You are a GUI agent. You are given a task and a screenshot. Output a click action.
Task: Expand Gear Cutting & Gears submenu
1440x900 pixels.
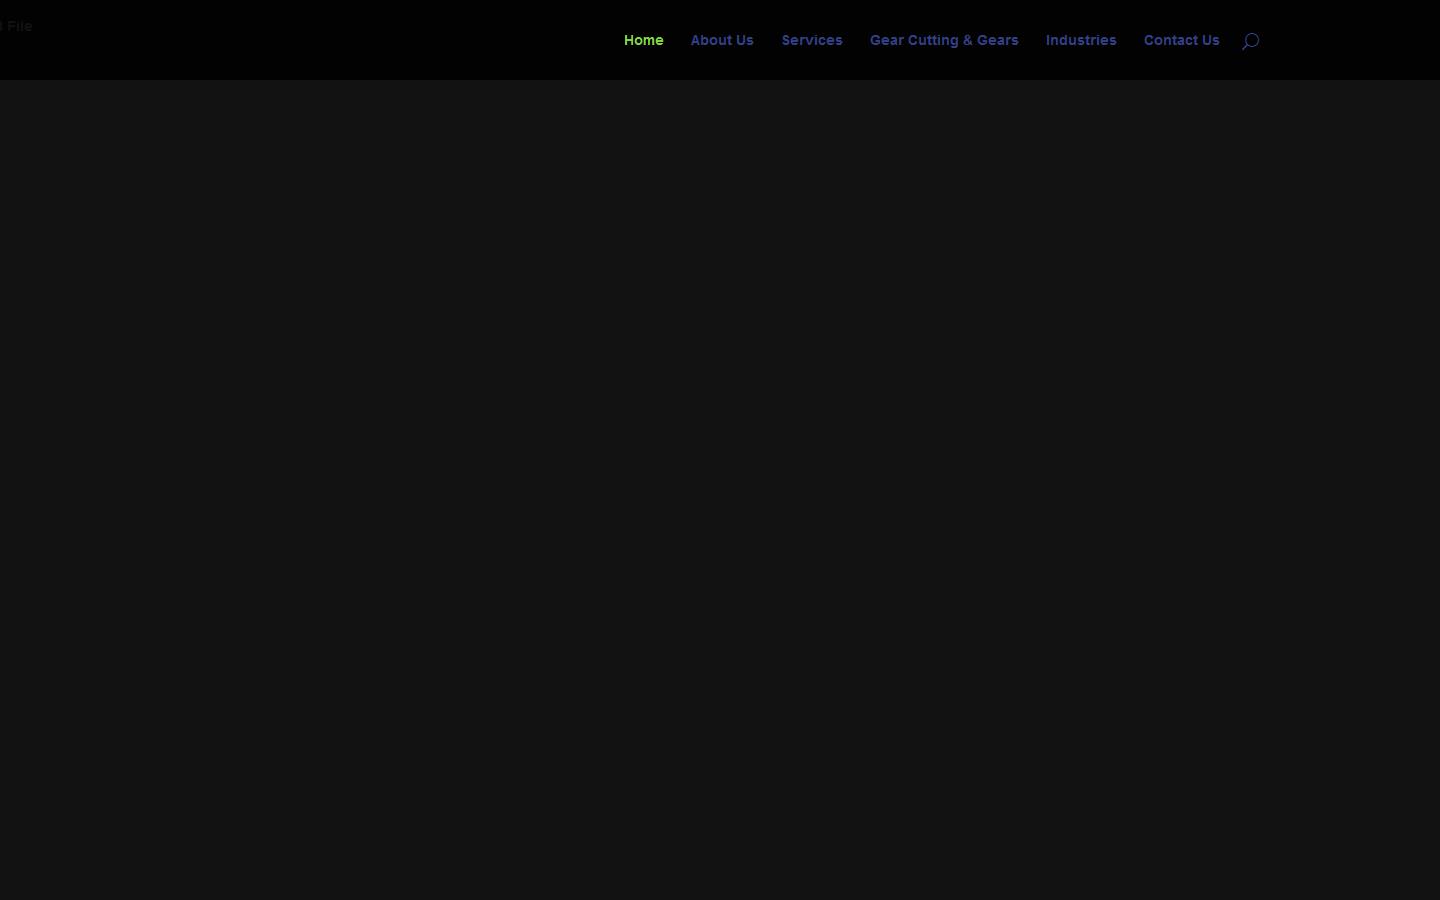(x=944, y=40)
